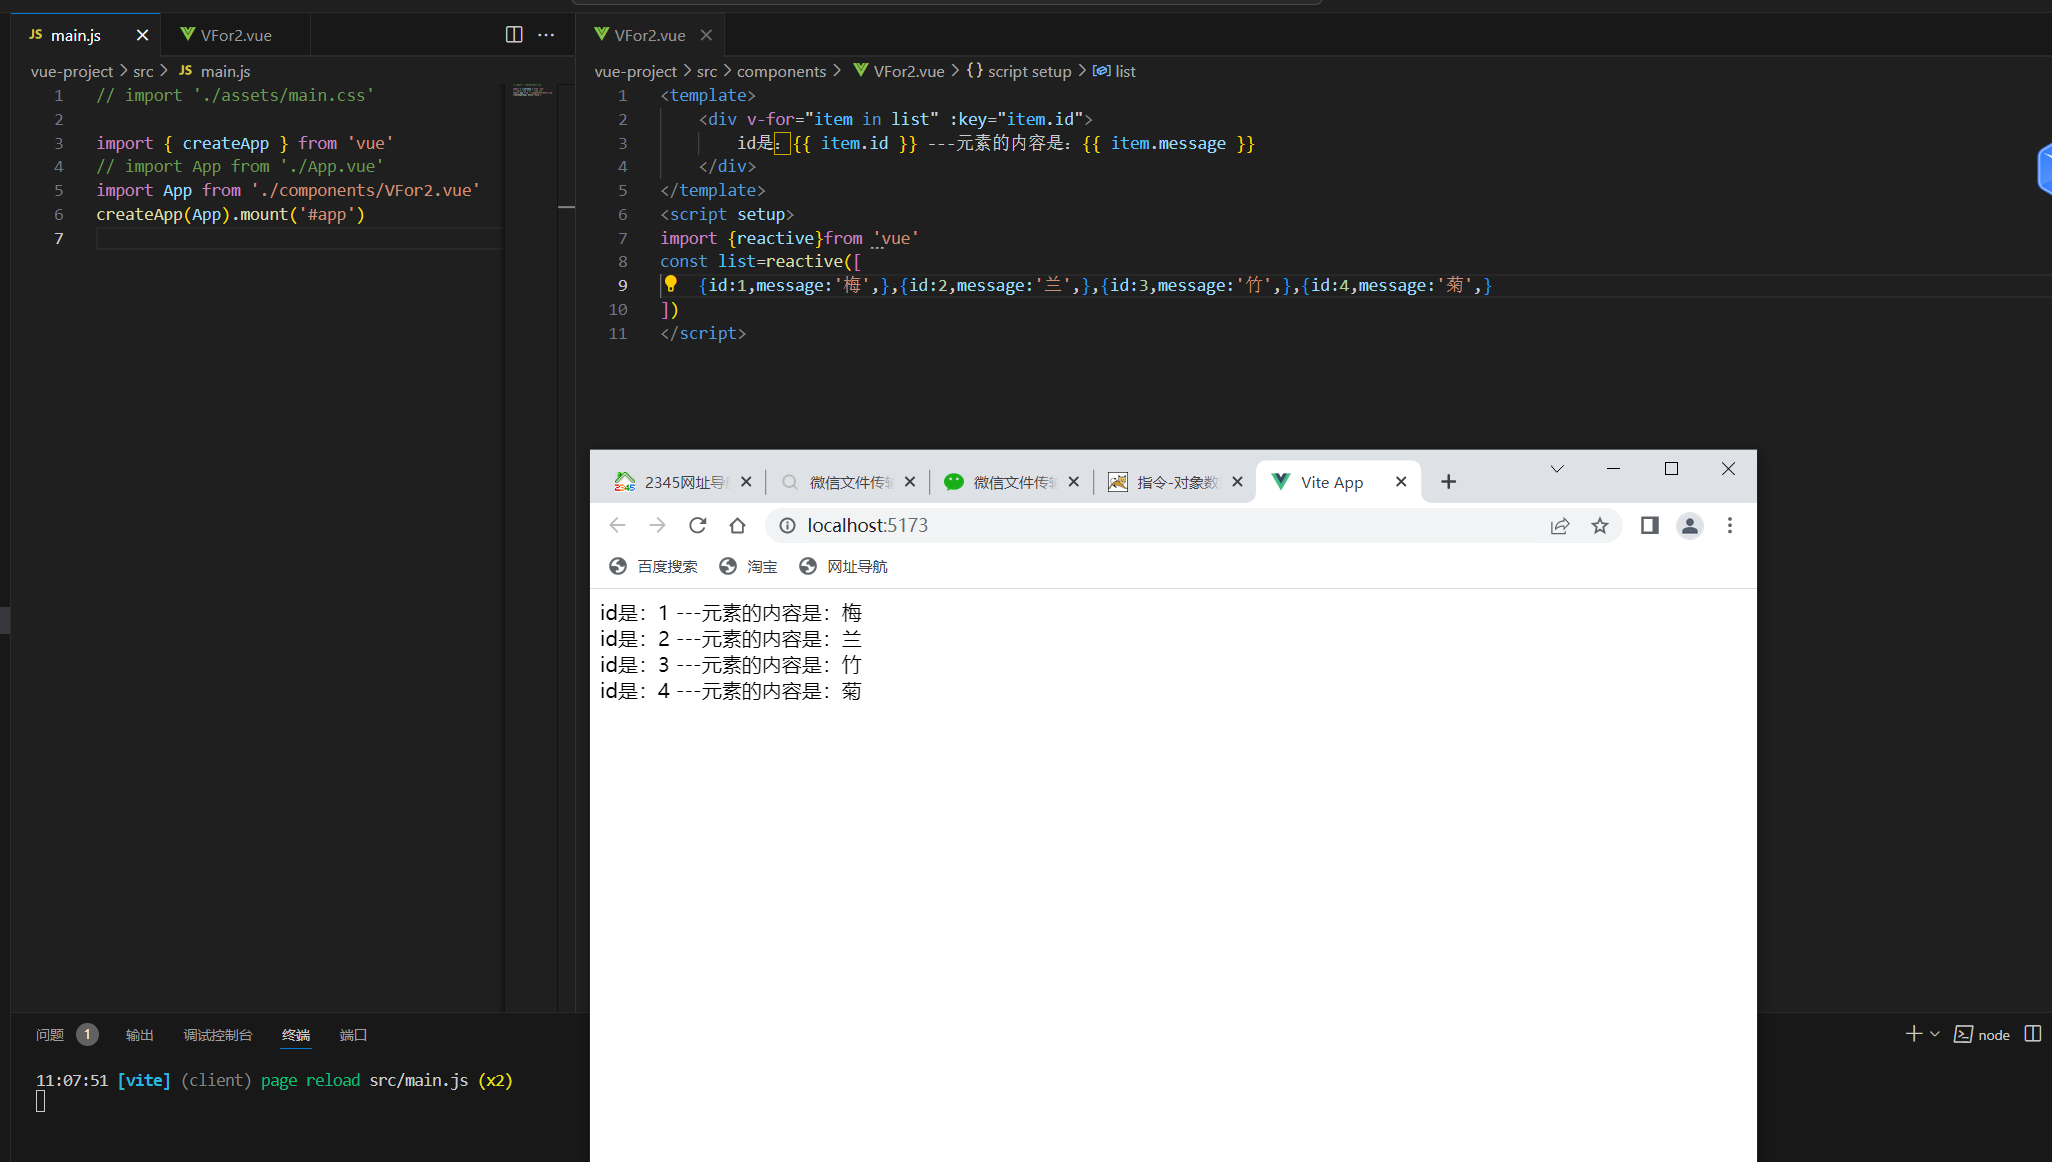Close the 微信文件传输 tab with WeChat icon
The height and width of the screenshot is (1162, 2052).
coord(1074,482)
